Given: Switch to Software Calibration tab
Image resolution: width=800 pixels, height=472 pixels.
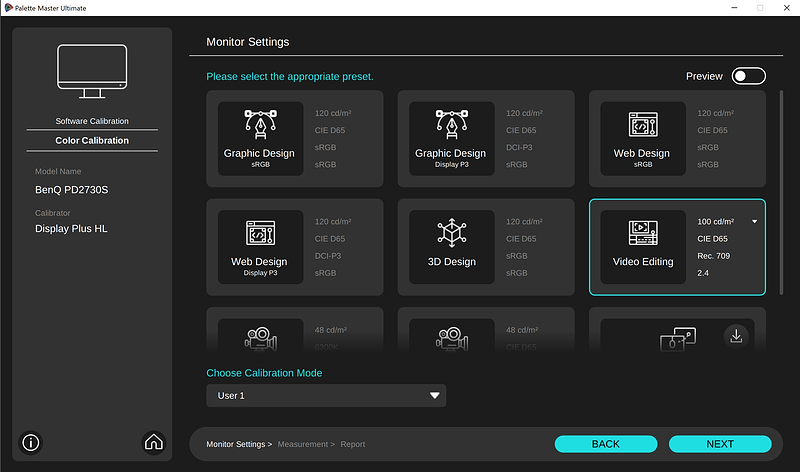Looking at the screenshot, I should (x=92, y=121).
